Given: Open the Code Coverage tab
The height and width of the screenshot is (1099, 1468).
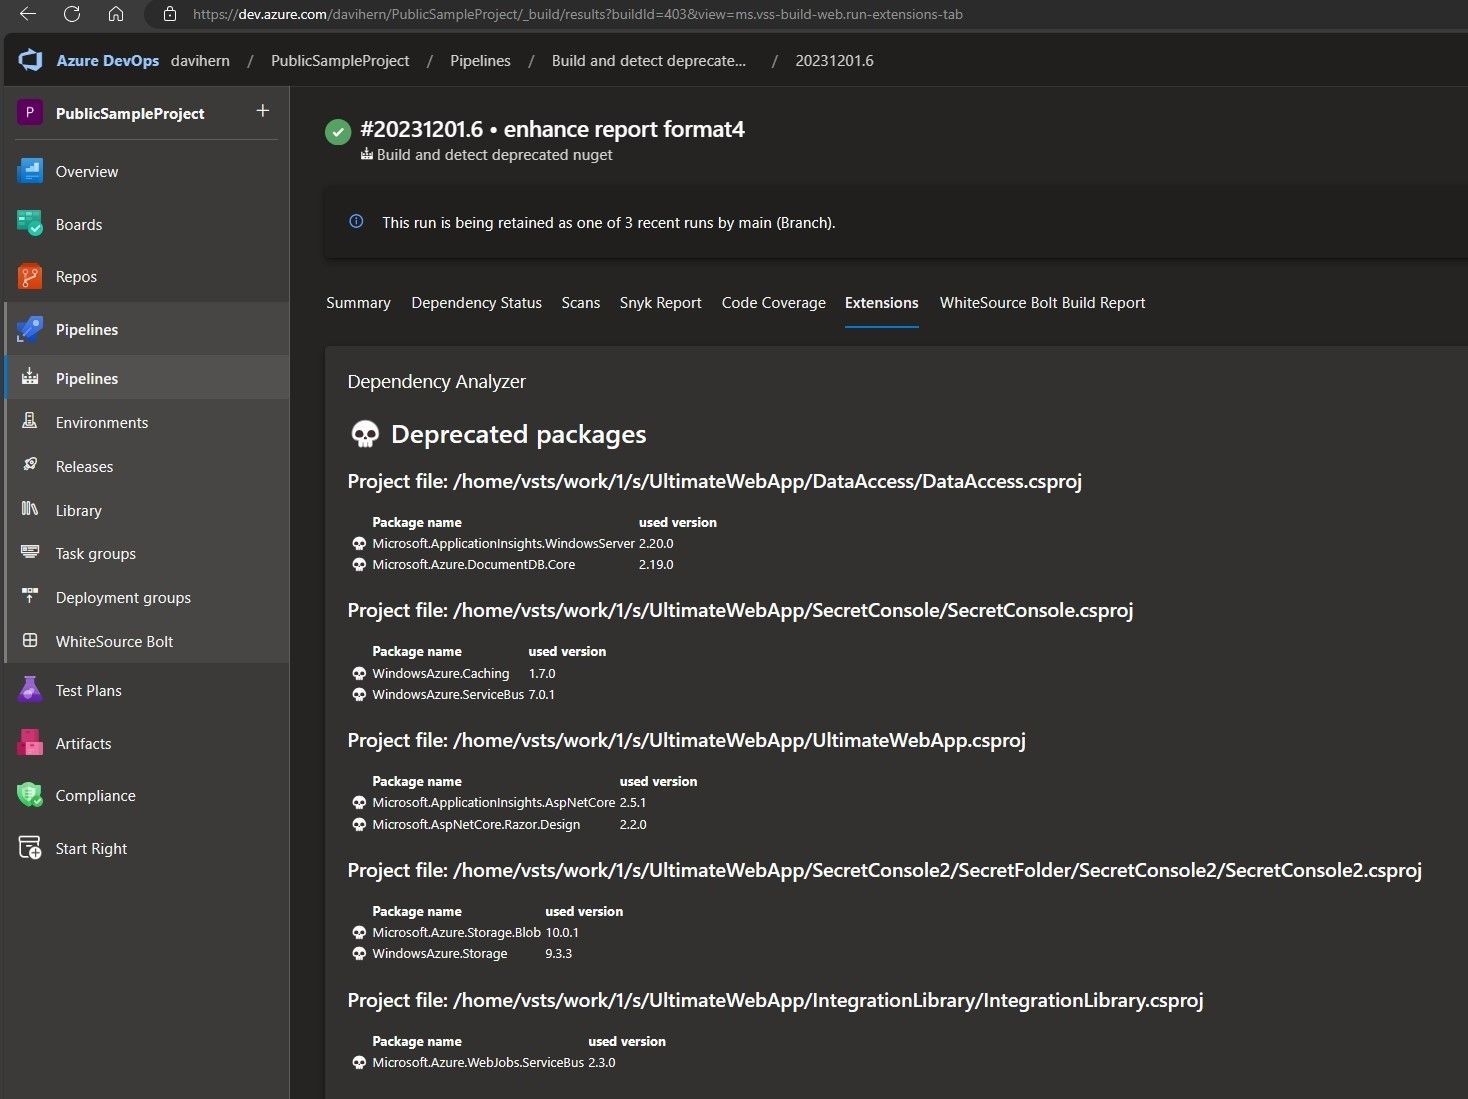Looking at the screenshot, I should 773,302.
